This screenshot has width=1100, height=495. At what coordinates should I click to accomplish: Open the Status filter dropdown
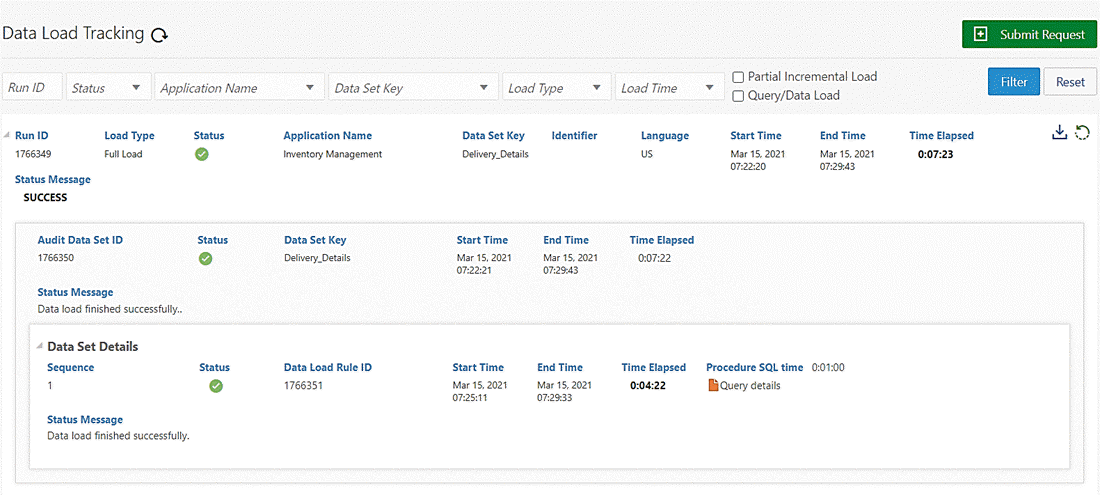tap(109, 88)
